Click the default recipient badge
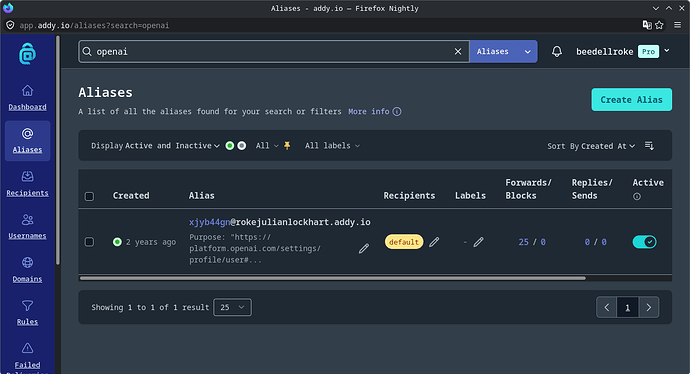The width and height of the screenshot is (690, 374). (404, 242)
